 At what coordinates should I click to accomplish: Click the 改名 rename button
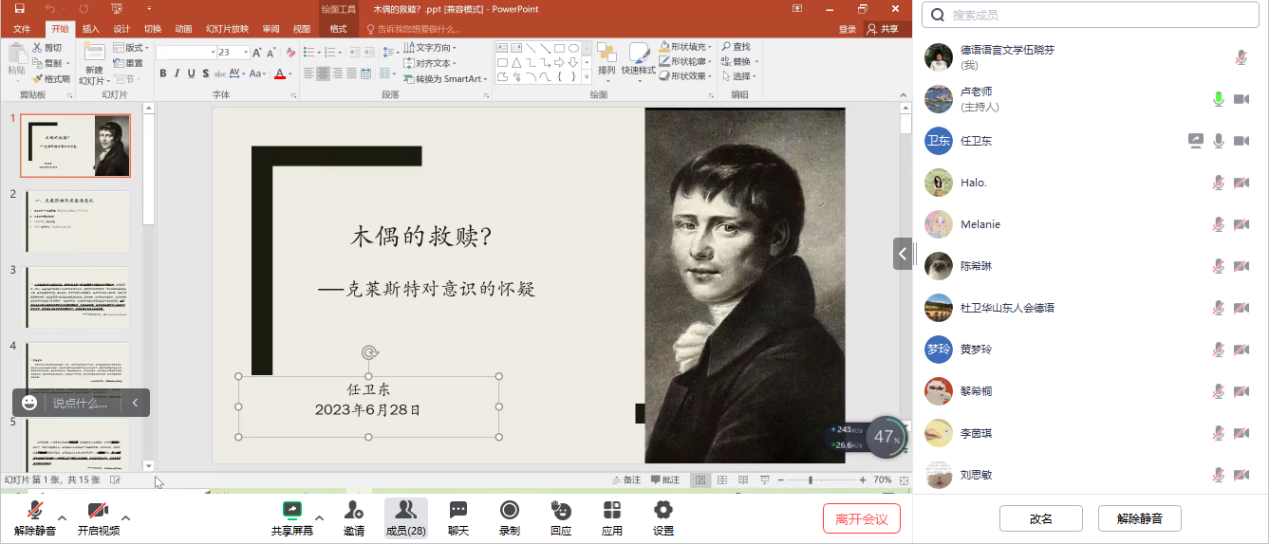click(x=1040, y=519)
